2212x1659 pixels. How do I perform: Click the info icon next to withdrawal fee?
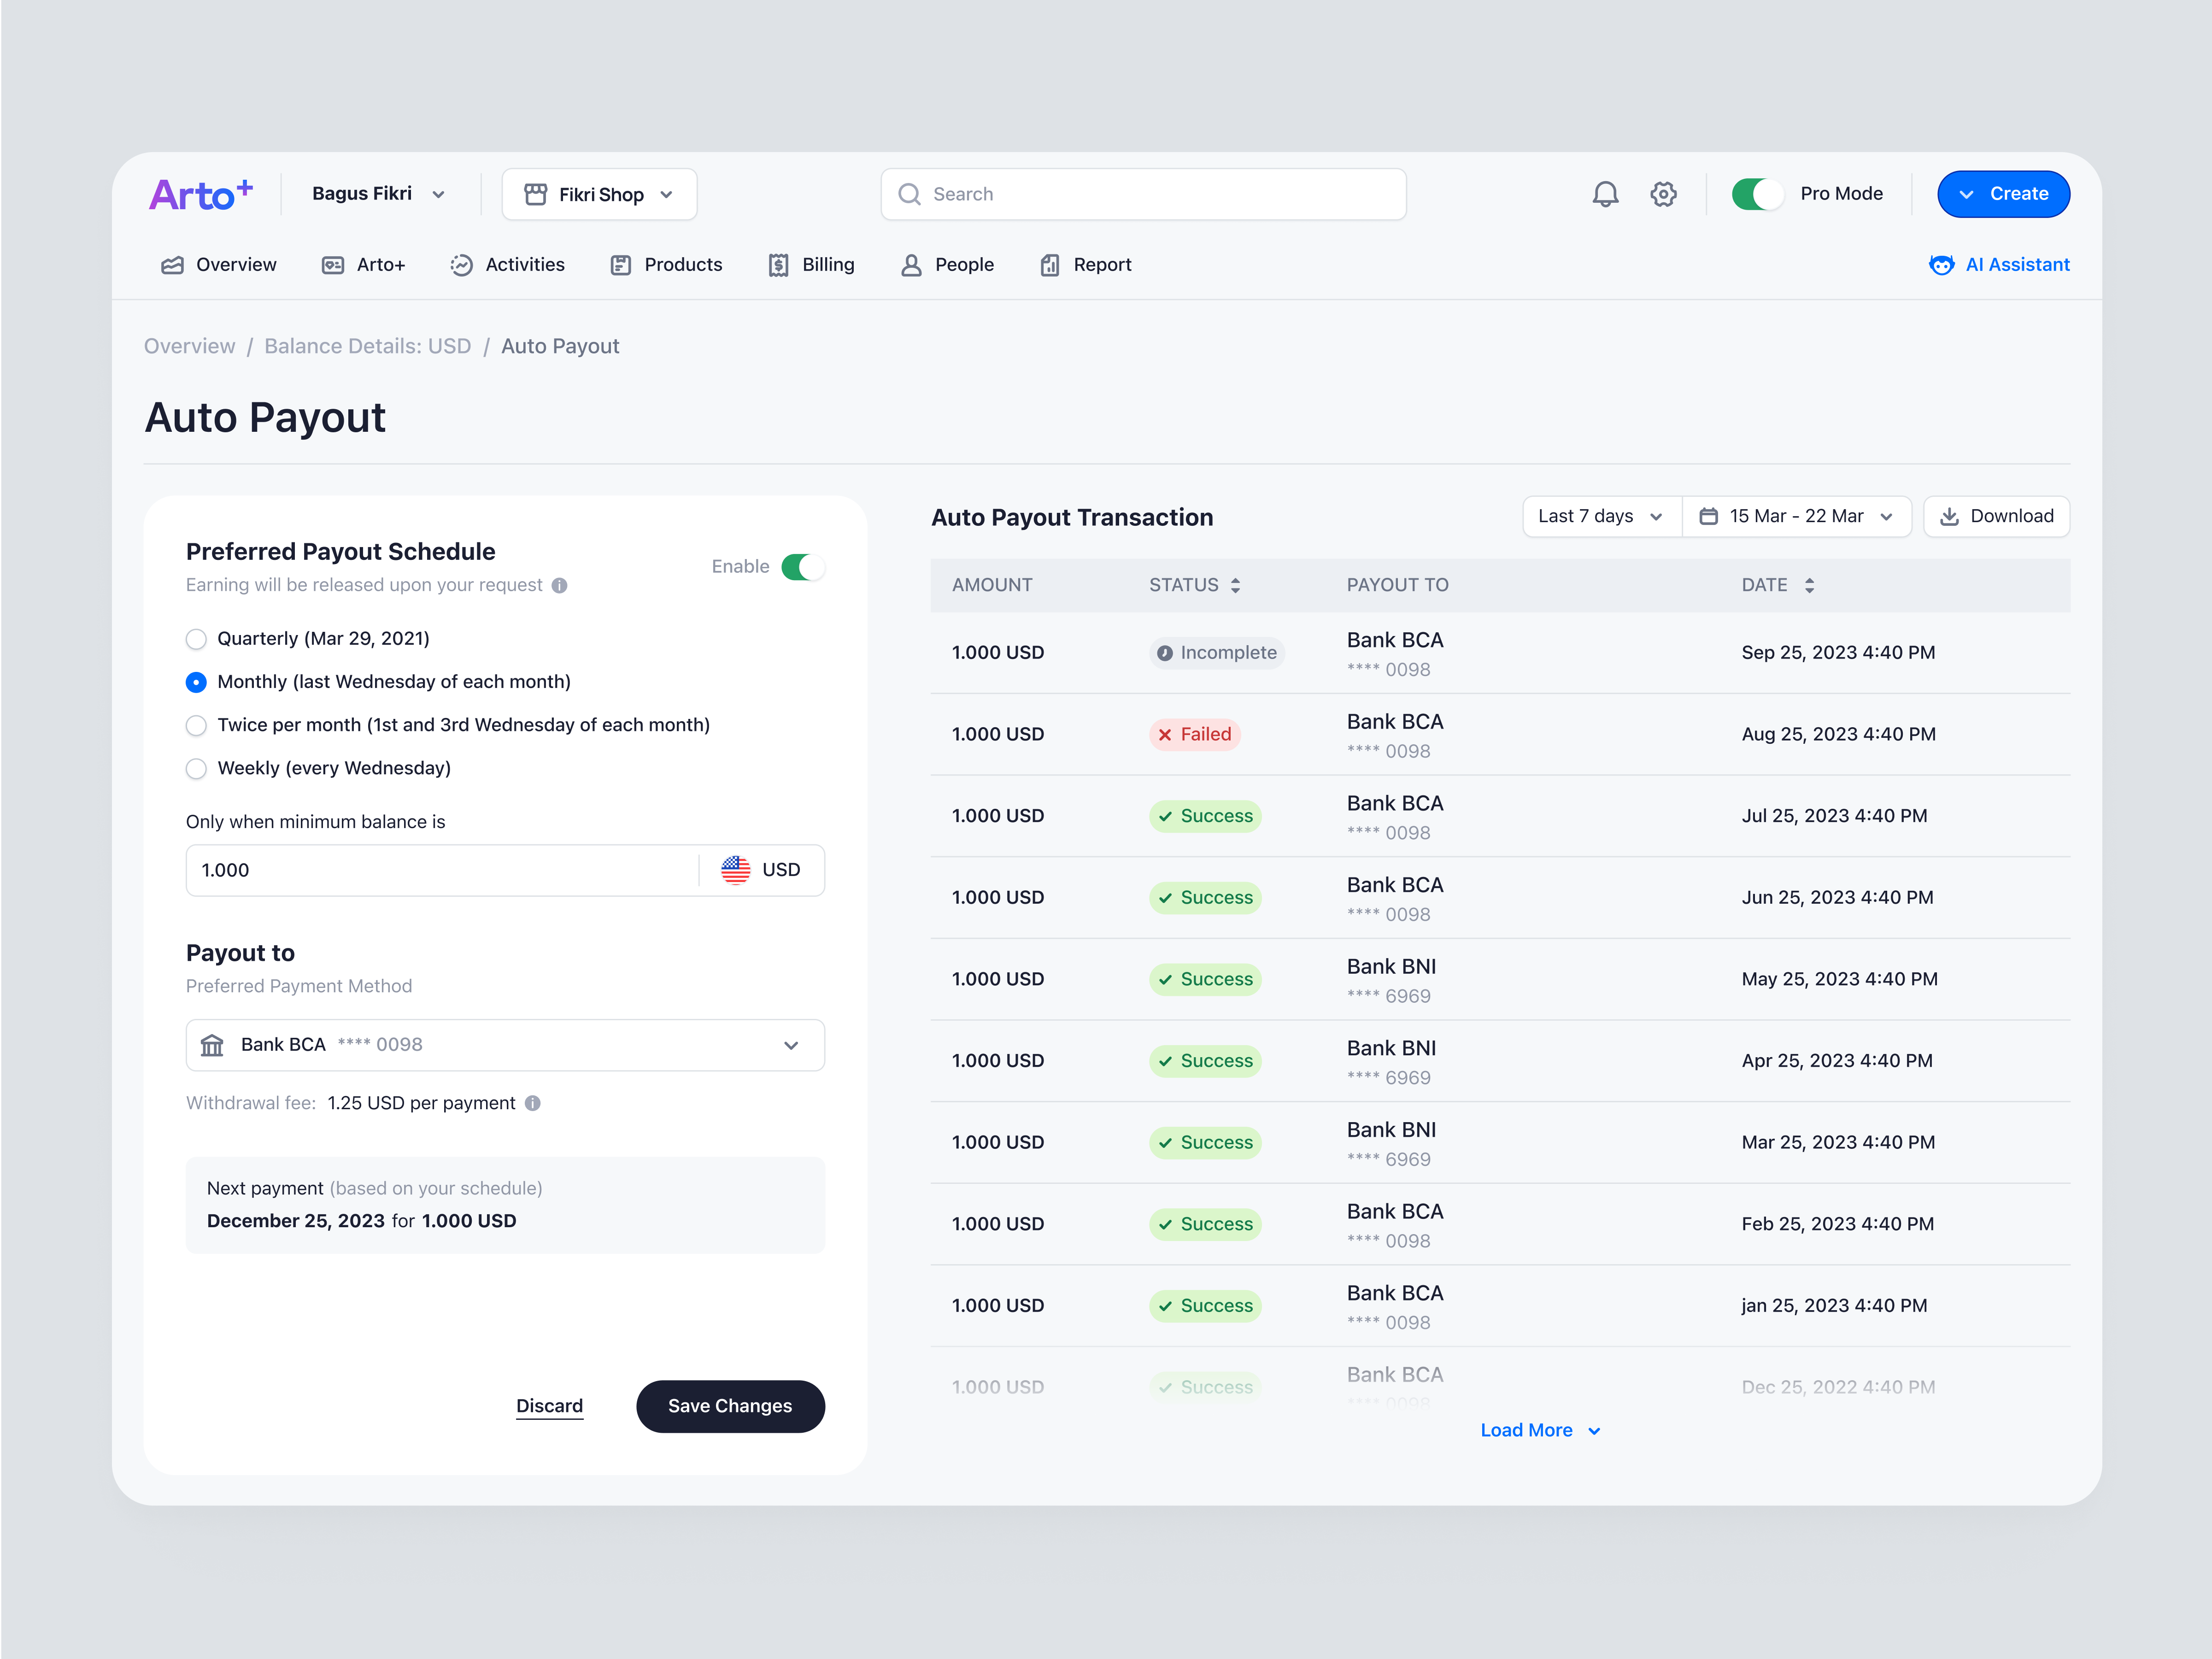(x=533, y=1103)
